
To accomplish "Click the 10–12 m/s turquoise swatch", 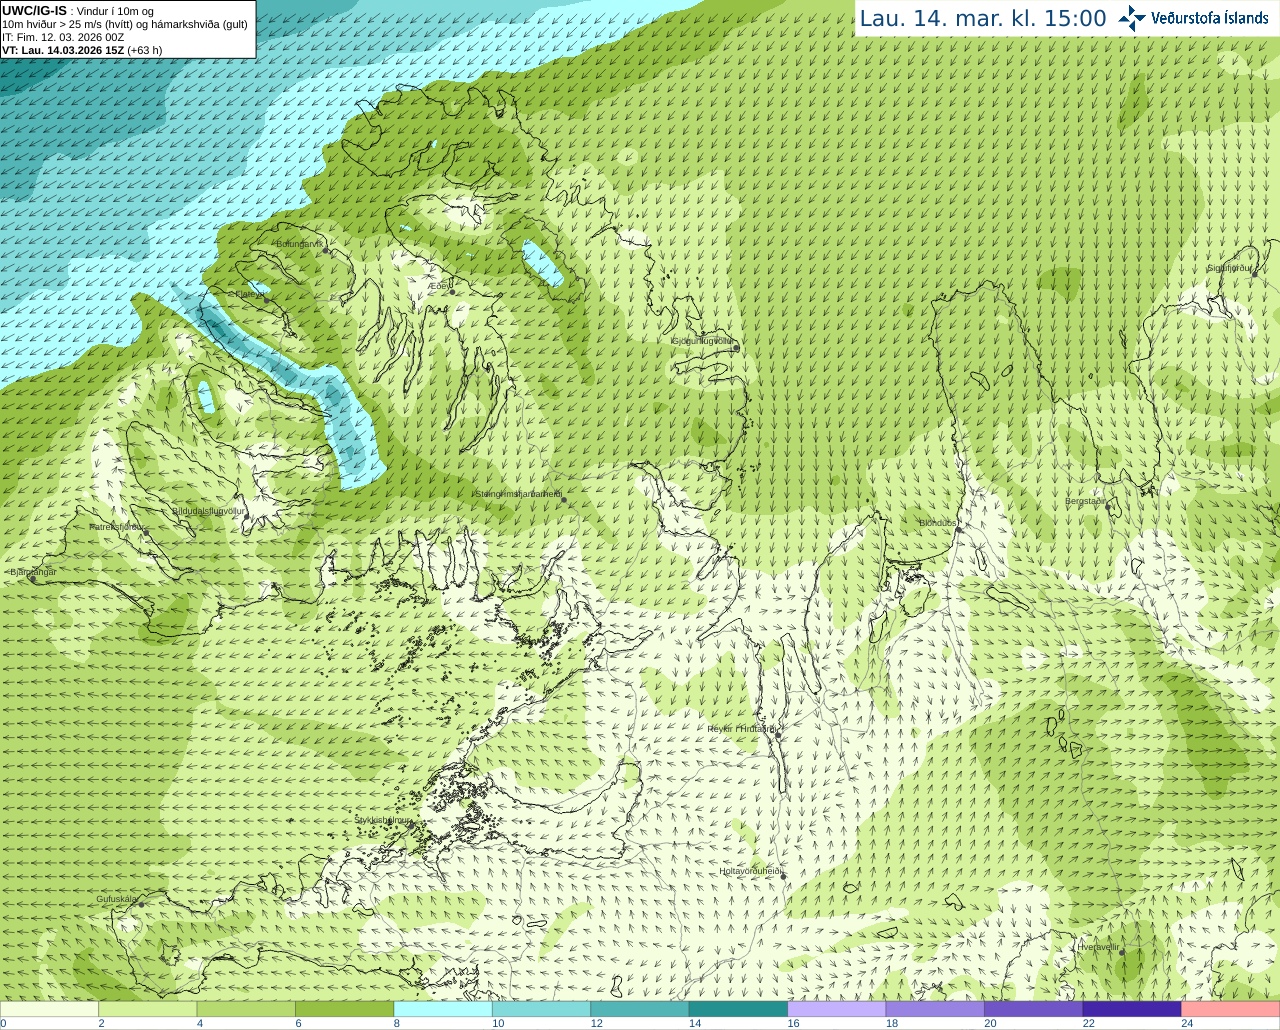I will click(x=541, y=1009).
